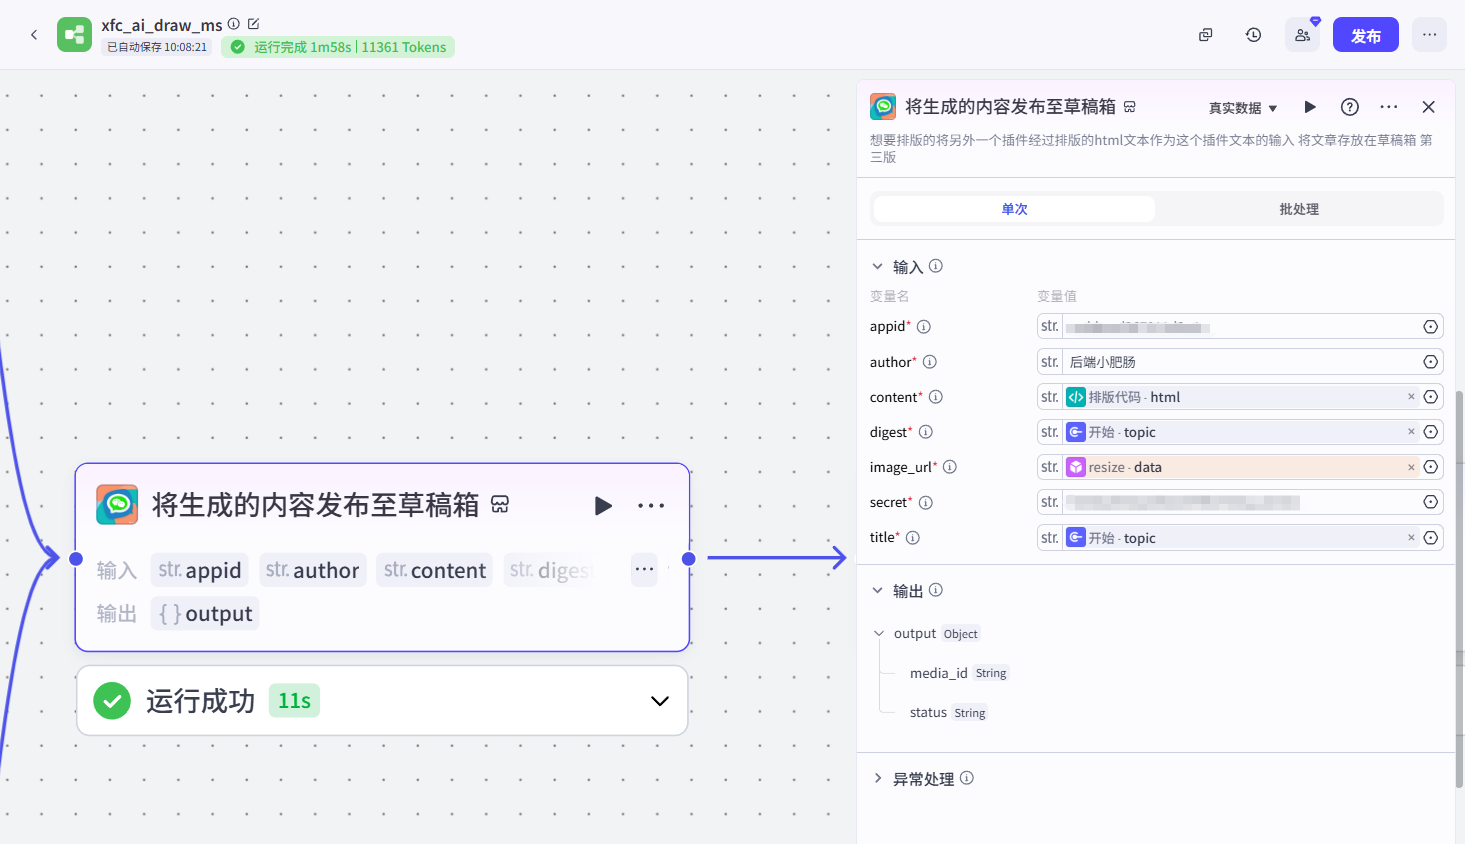Click the appid input field

1240,327
